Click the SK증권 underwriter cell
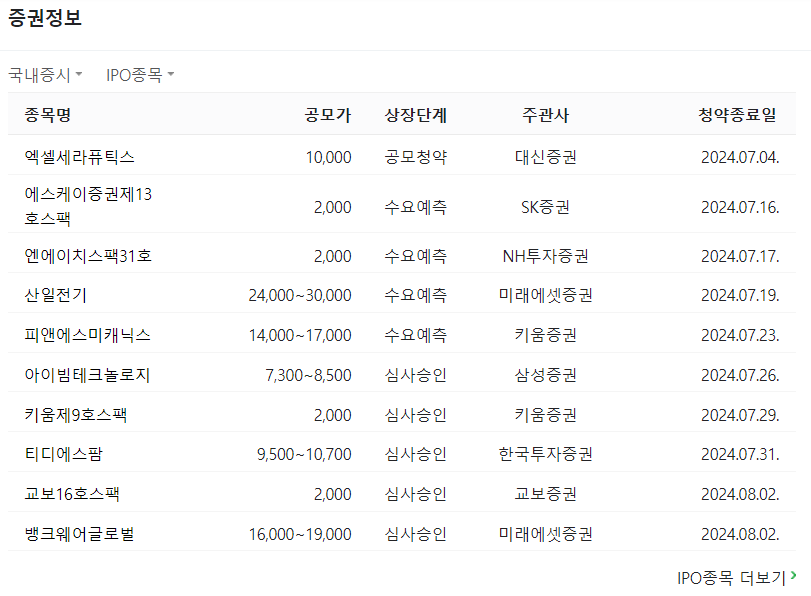The height and width of the screenshot is (596, 811). click(x=545, y=207)
